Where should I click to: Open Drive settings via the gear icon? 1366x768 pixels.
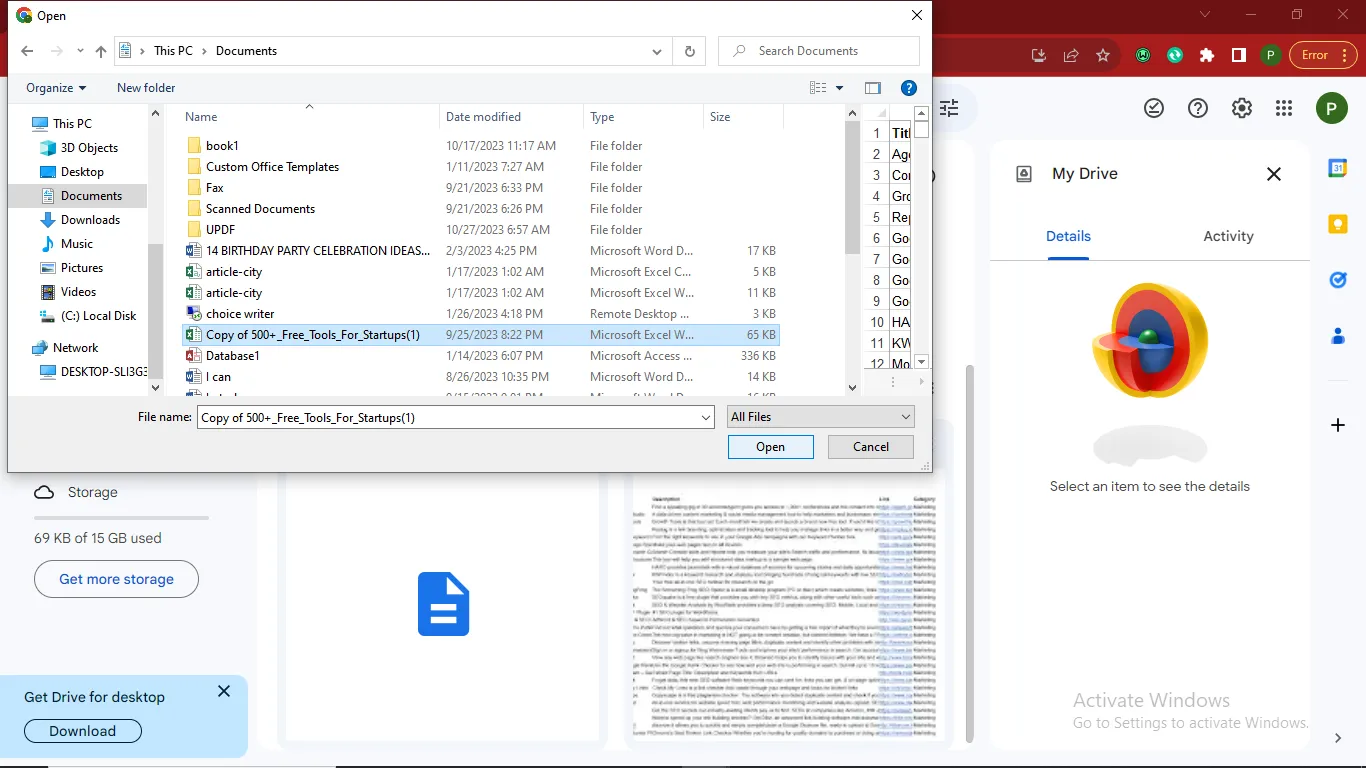1241,108
